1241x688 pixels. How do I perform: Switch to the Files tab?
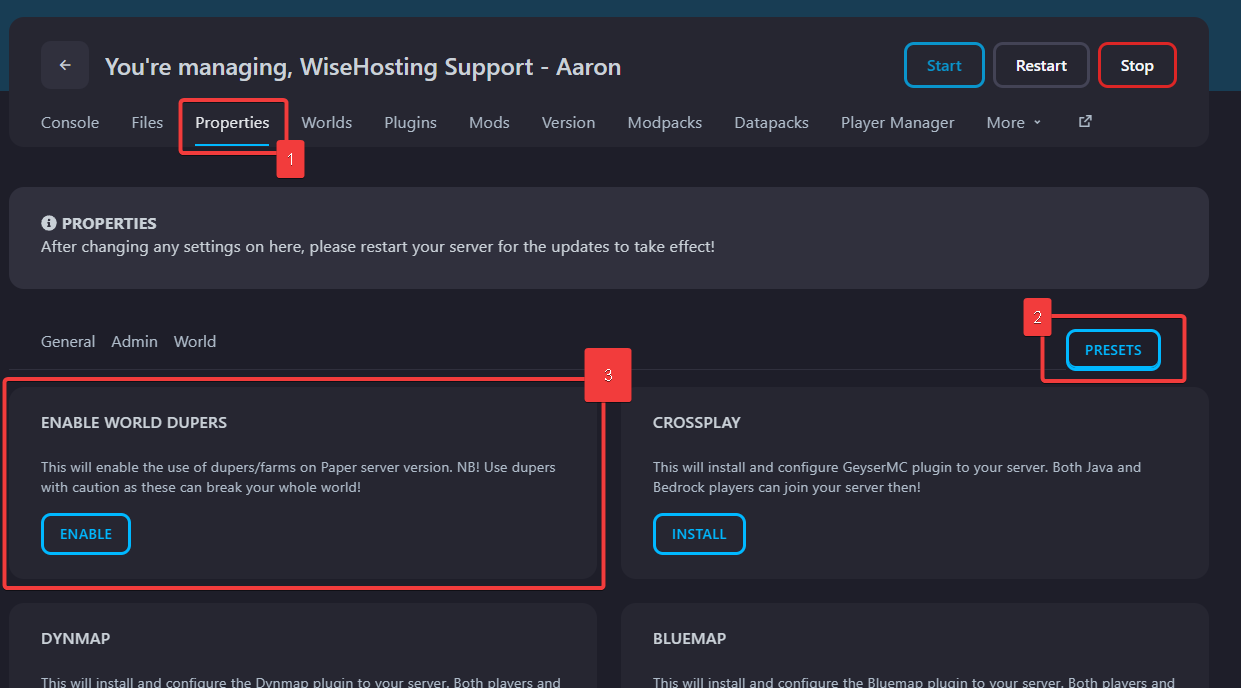tap(147, 123)
